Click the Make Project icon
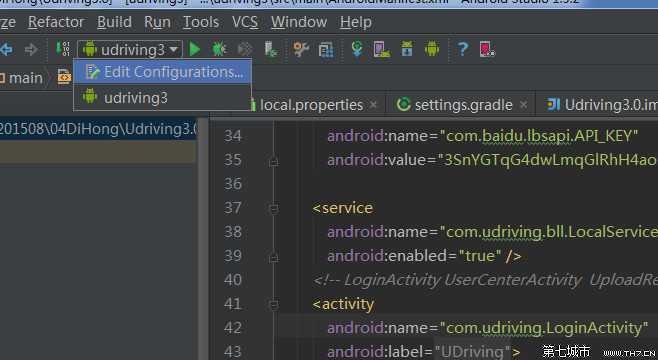The image size is (658, 360). (63, 49)
